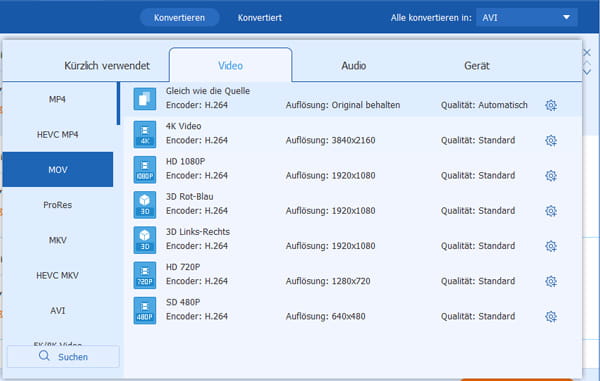Click the 480P preset icon

(x=145, y=310)
